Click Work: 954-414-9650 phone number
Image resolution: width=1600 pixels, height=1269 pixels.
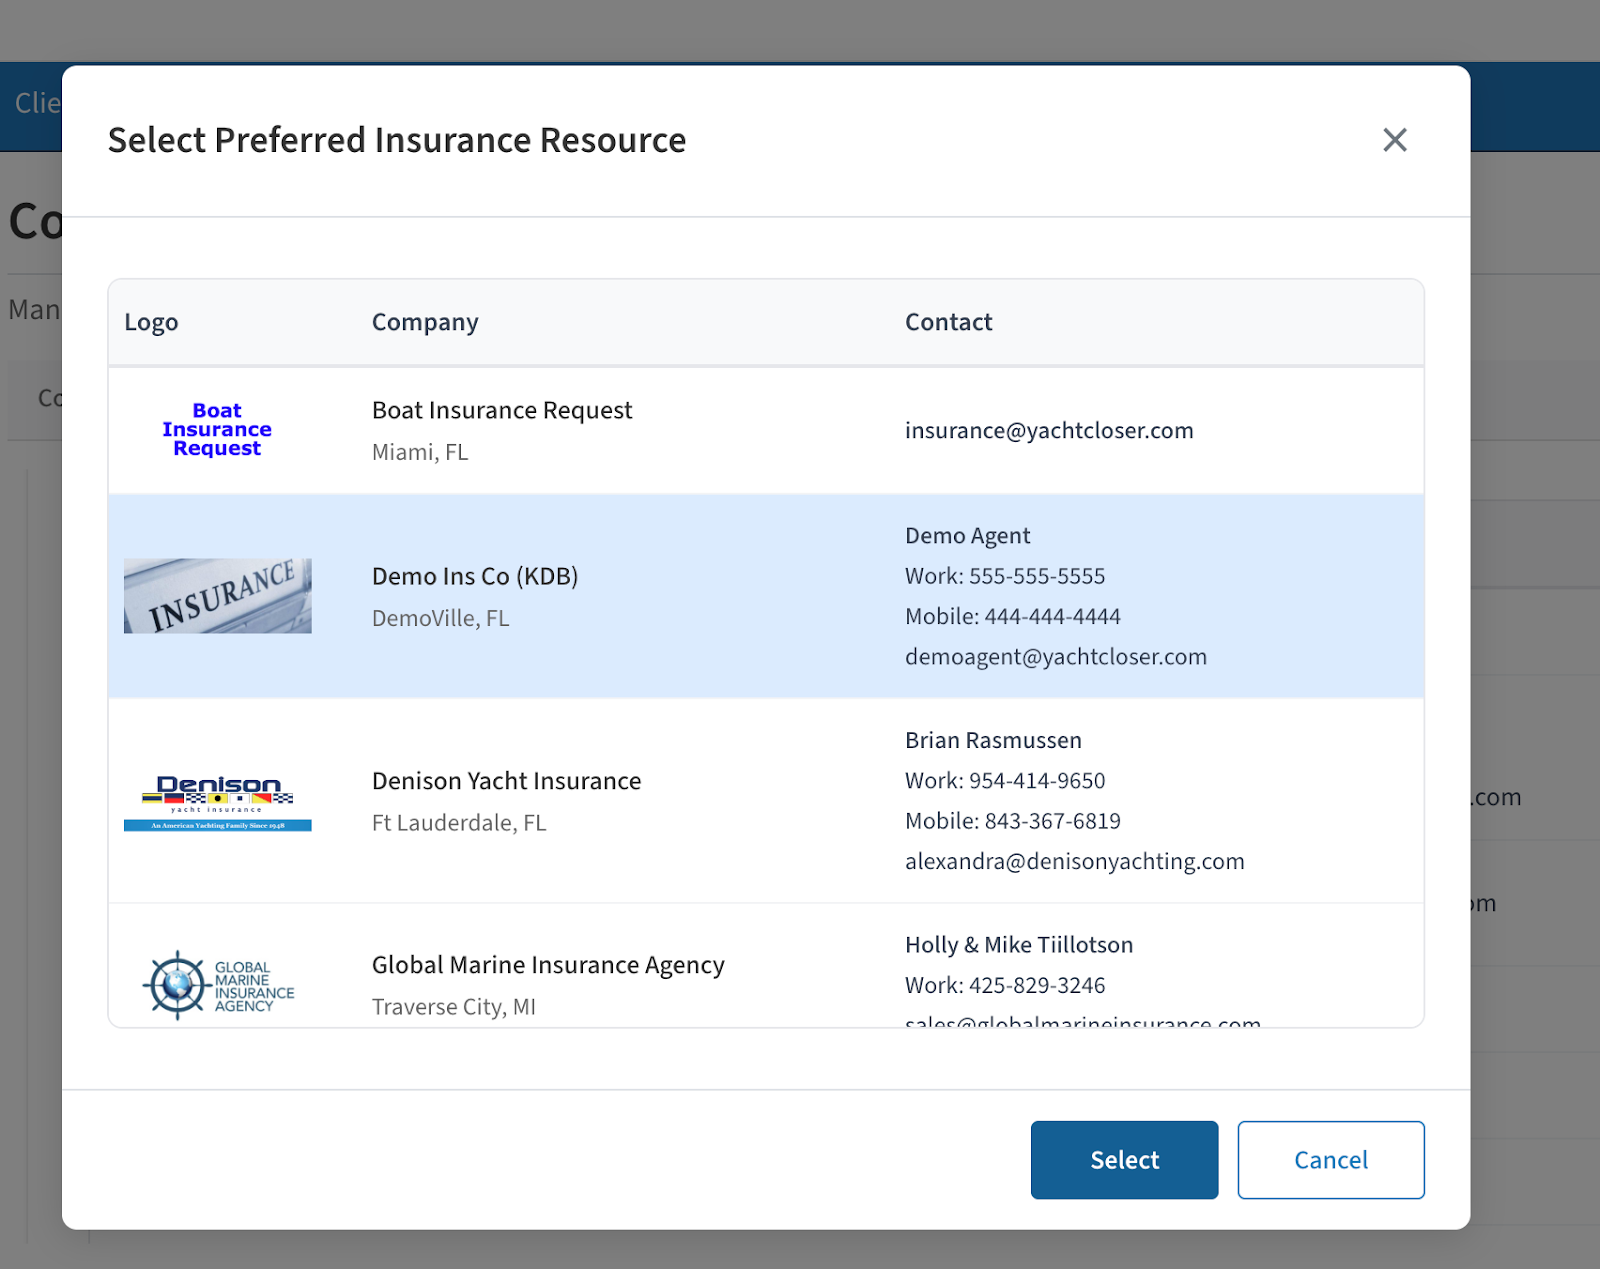tap(1005, 781)
